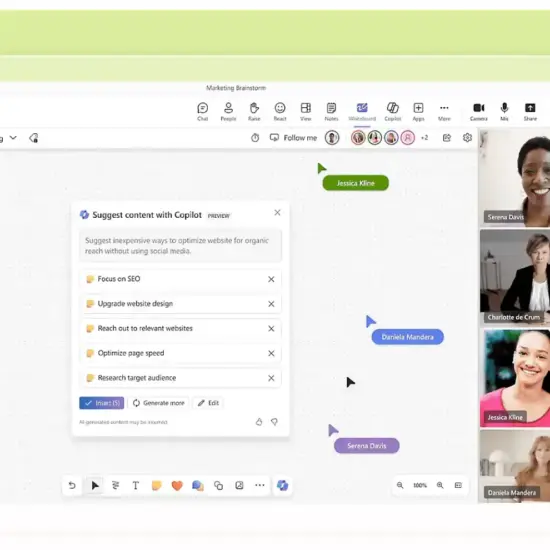Viewport: 550px width, 550px height.
Task: Select the pointer/select tool
Action: click(x=95, y=485)
